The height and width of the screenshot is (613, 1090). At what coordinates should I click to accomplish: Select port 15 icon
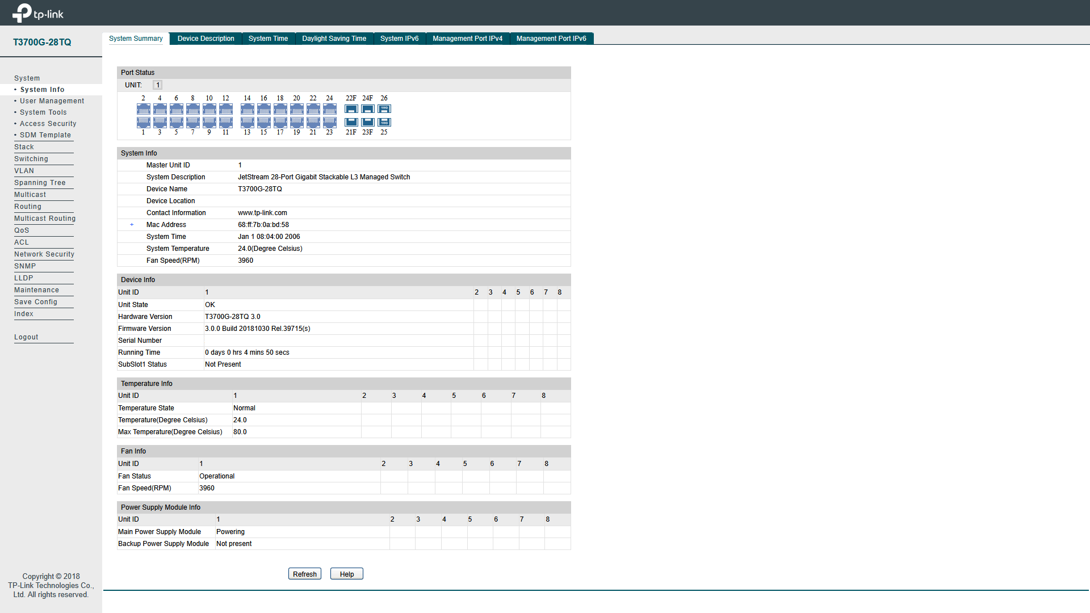point(263,122)
